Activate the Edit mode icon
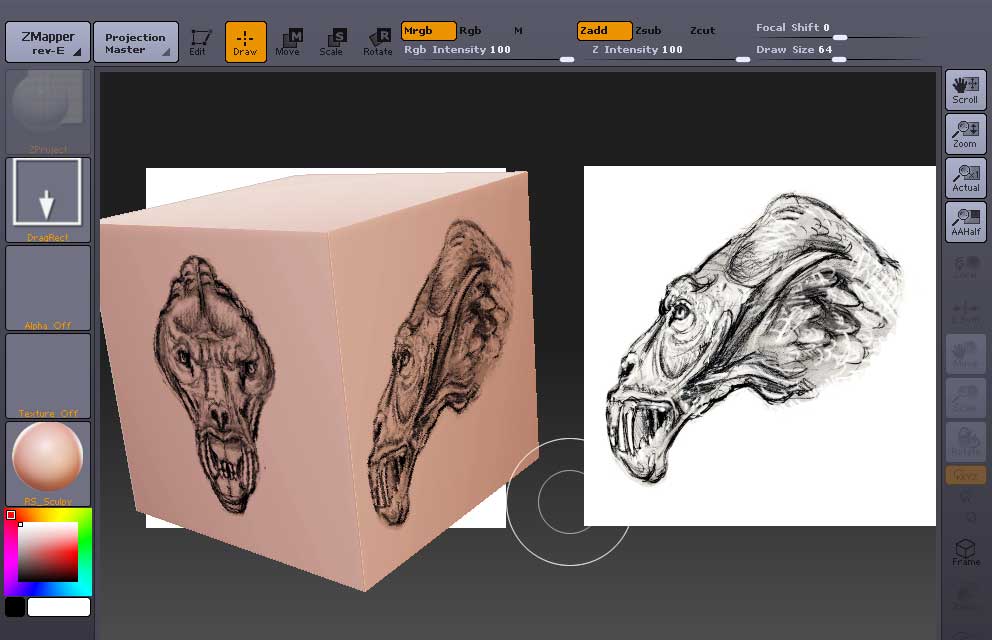The width and height of the screenshot is (992, 640). tap(200, 42)
